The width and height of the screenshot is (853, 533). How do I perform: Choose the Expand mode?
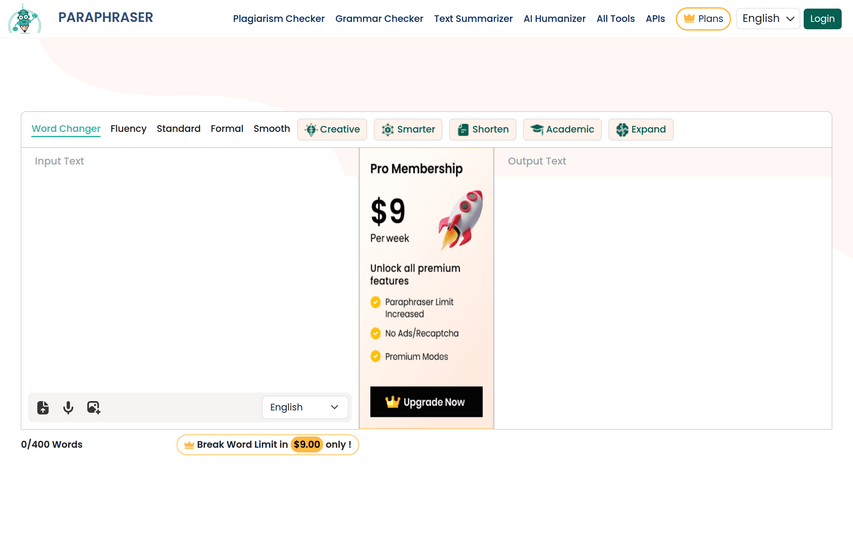click(641, 130)
